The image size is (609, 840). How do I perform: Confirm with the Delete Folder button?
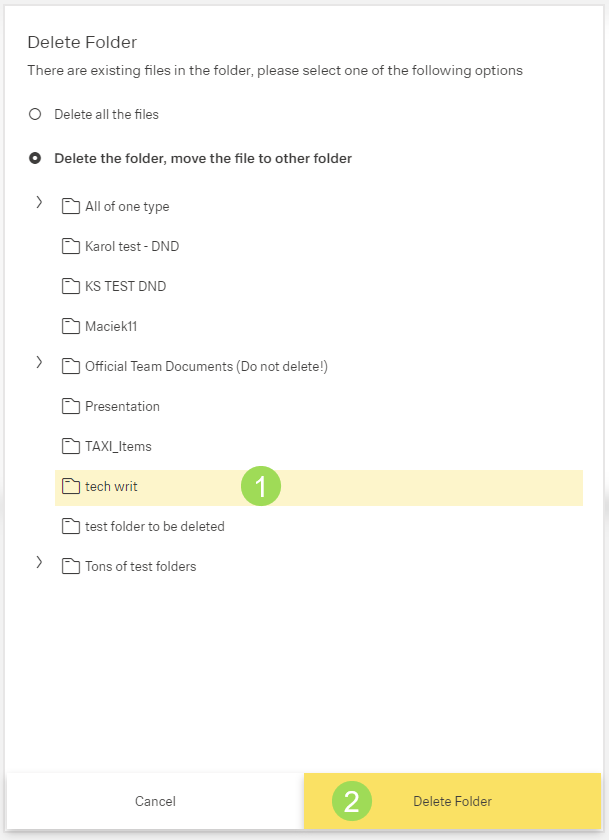pyautogui.click(x=452, y=801)
